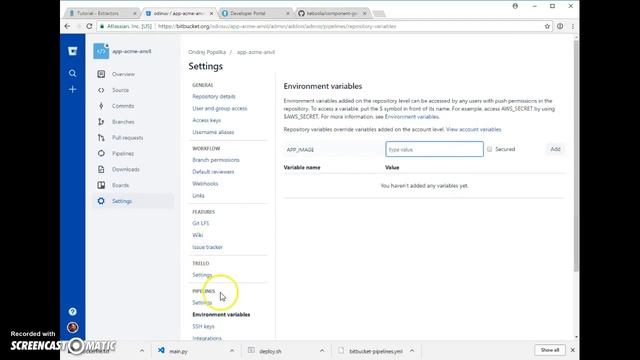This screenshot has width=640, height=360.
Task: Click the Boards icon
Action: pos(101,185)
